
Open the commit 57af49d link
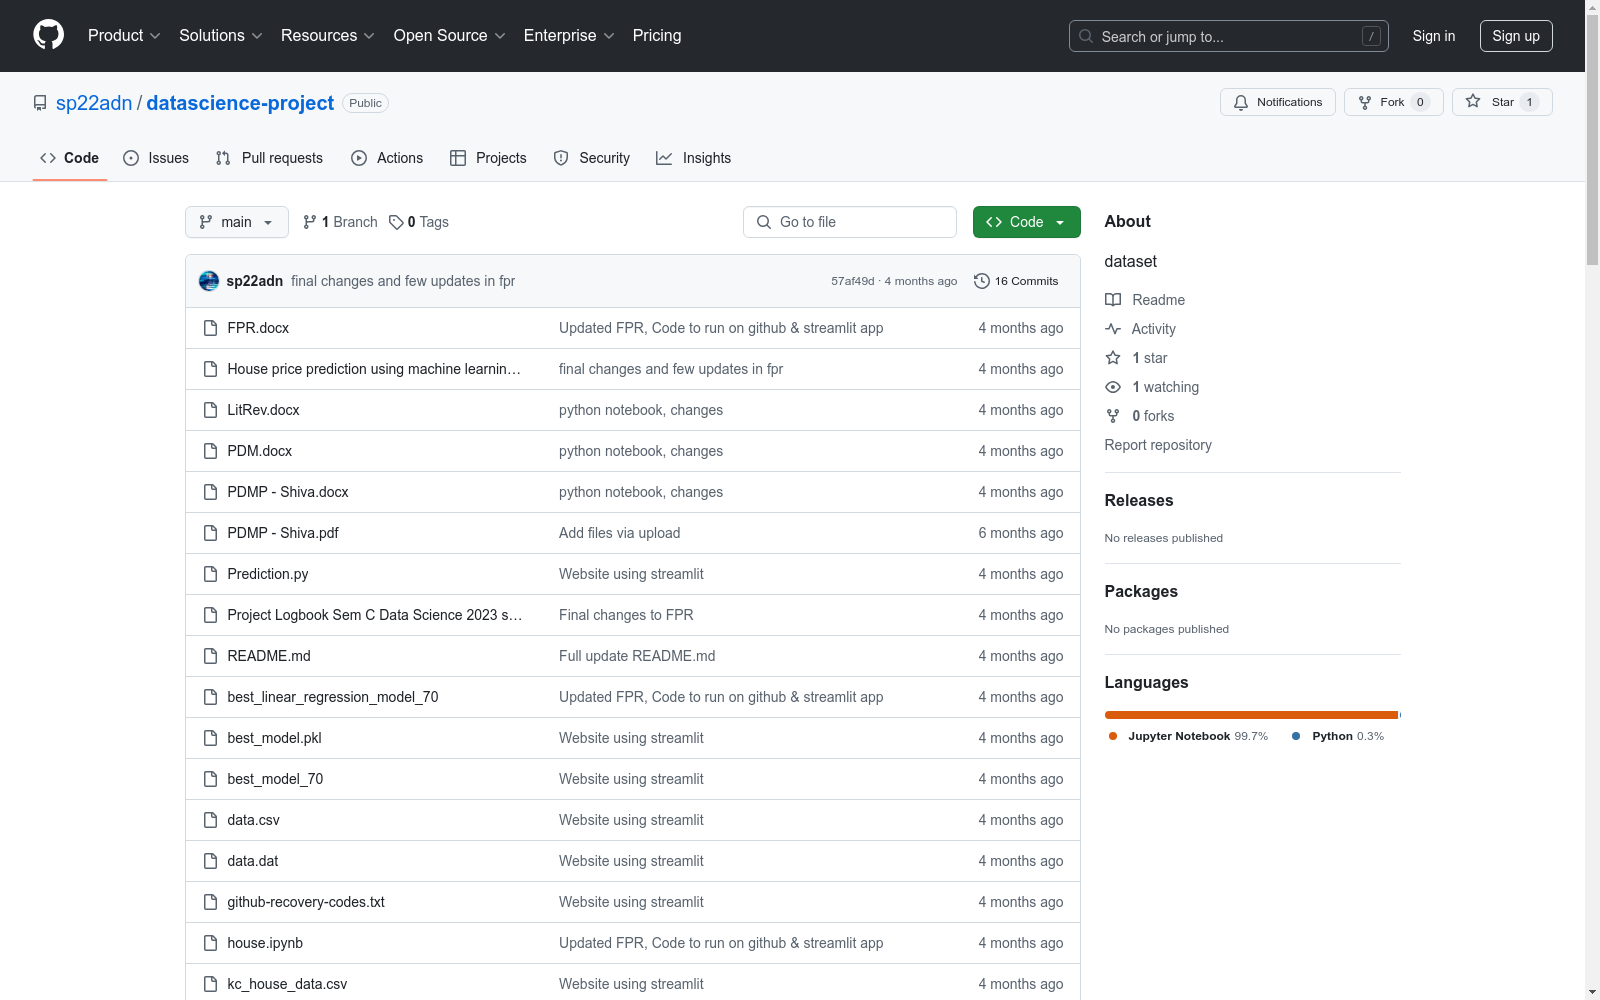tap(853, 281)
